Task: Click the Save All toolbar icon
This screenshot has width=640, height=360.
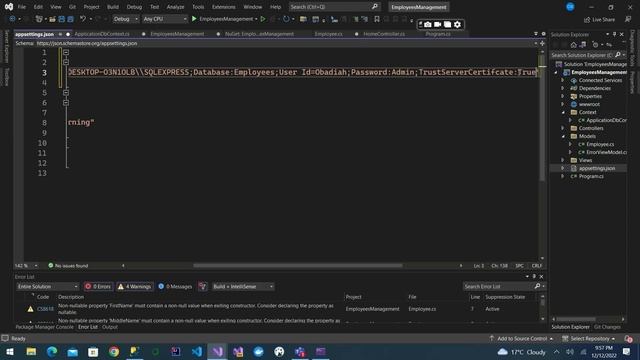Action: point(70,19)
